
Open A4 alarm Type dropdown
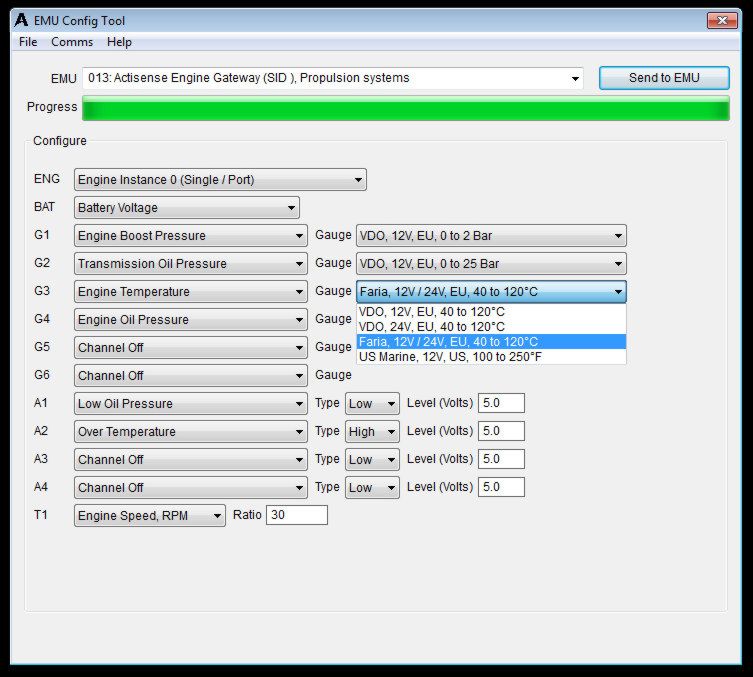(372, 488)
